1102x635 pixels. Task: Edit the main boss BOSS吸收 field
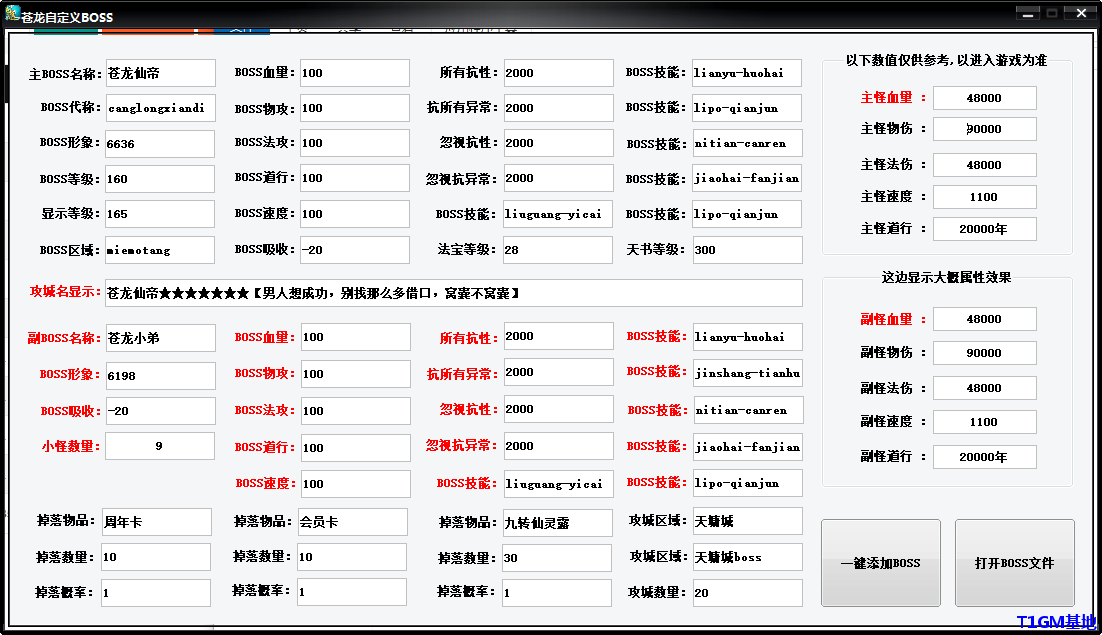coord(355,250)
